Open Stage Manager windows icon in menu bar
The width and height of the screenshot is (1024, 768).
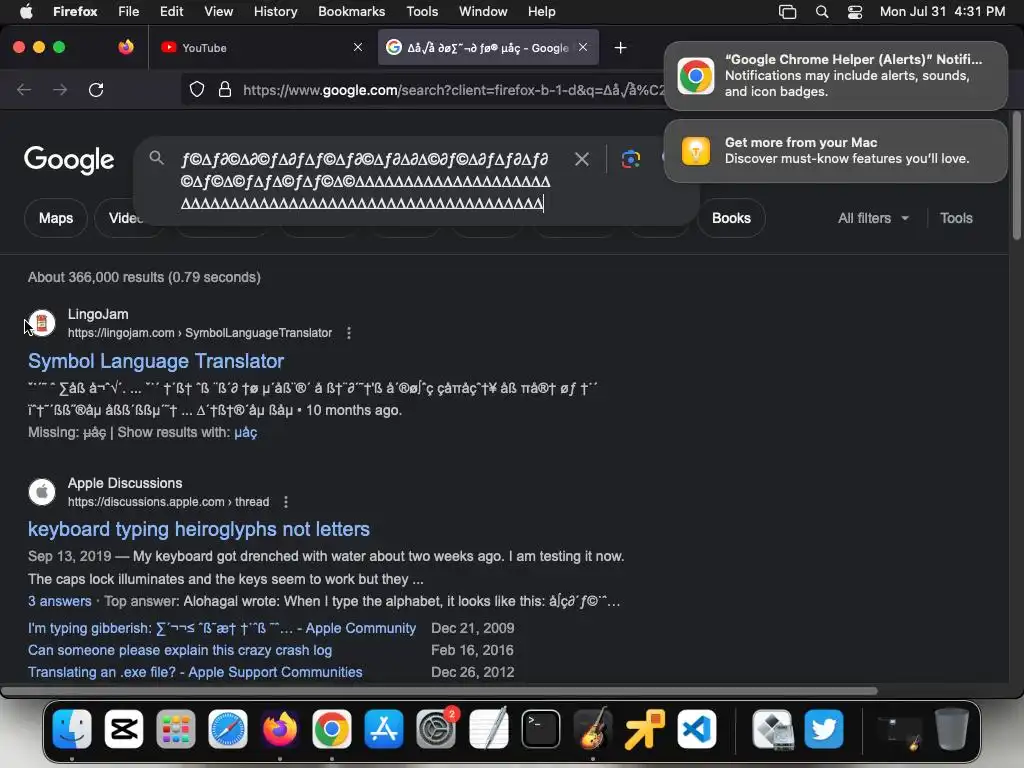[788, 12]
